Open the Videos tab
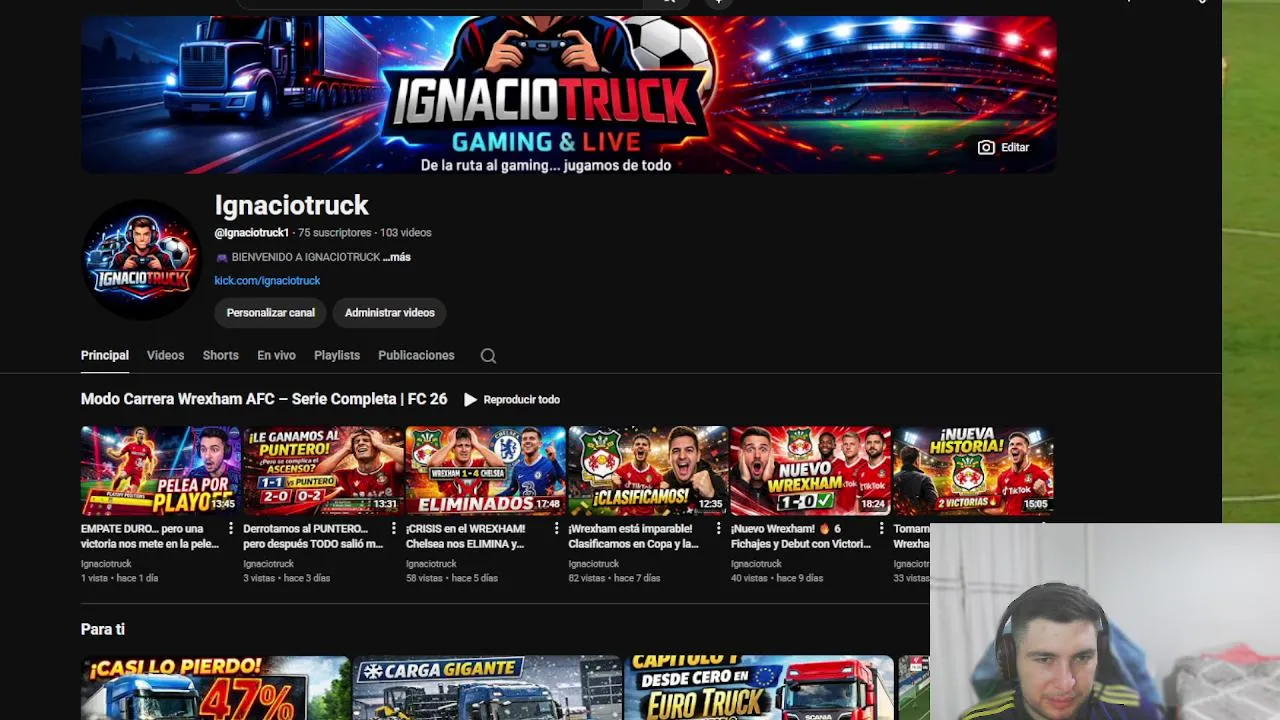 [165, 355]
